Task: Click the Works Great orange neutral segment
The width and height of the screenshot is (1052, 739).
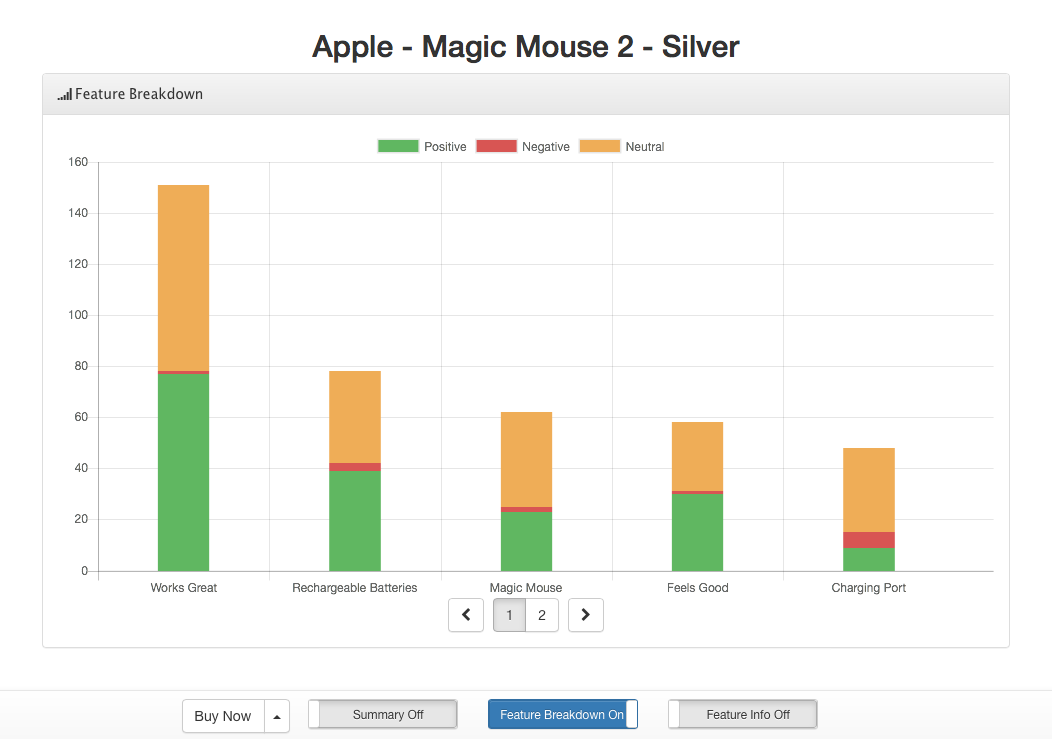Action: click(x=183, y=278)
